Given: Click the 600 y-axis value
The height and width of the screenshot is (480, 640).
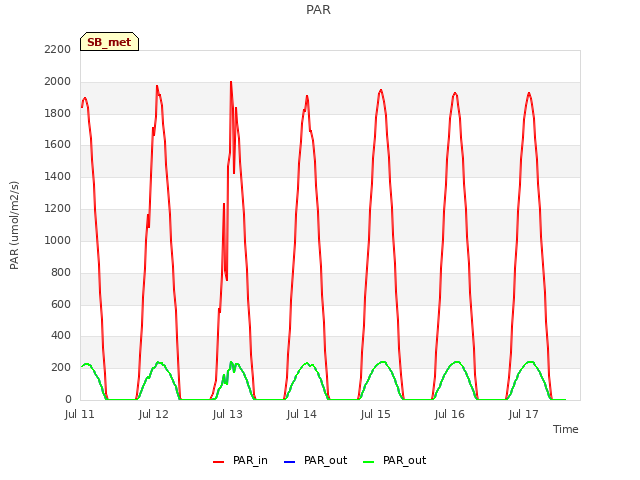Looking at the screenshot, I should (61, 304).
